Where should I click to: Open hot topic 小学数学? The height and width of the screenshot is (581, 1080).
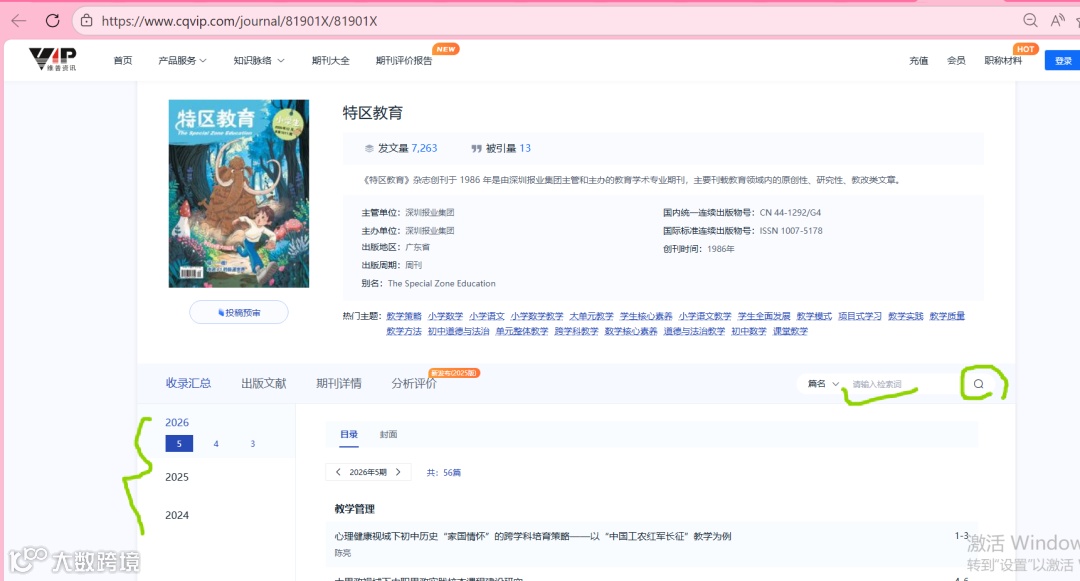tap(445, 316)
